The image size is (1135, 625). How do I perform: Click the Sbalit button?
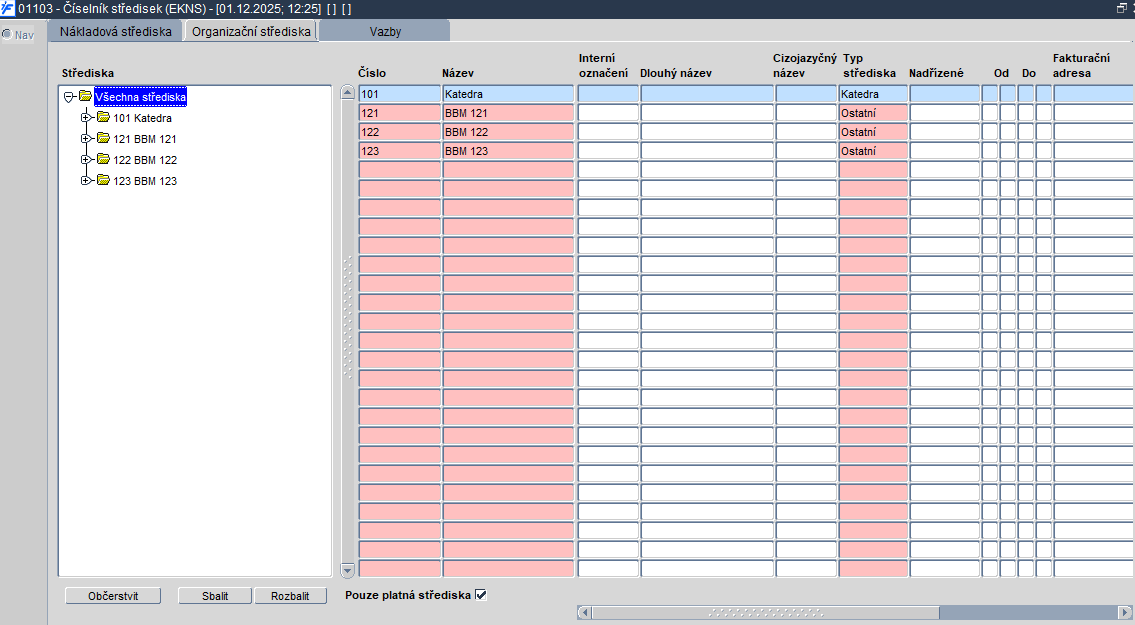(x=215, y=596)
